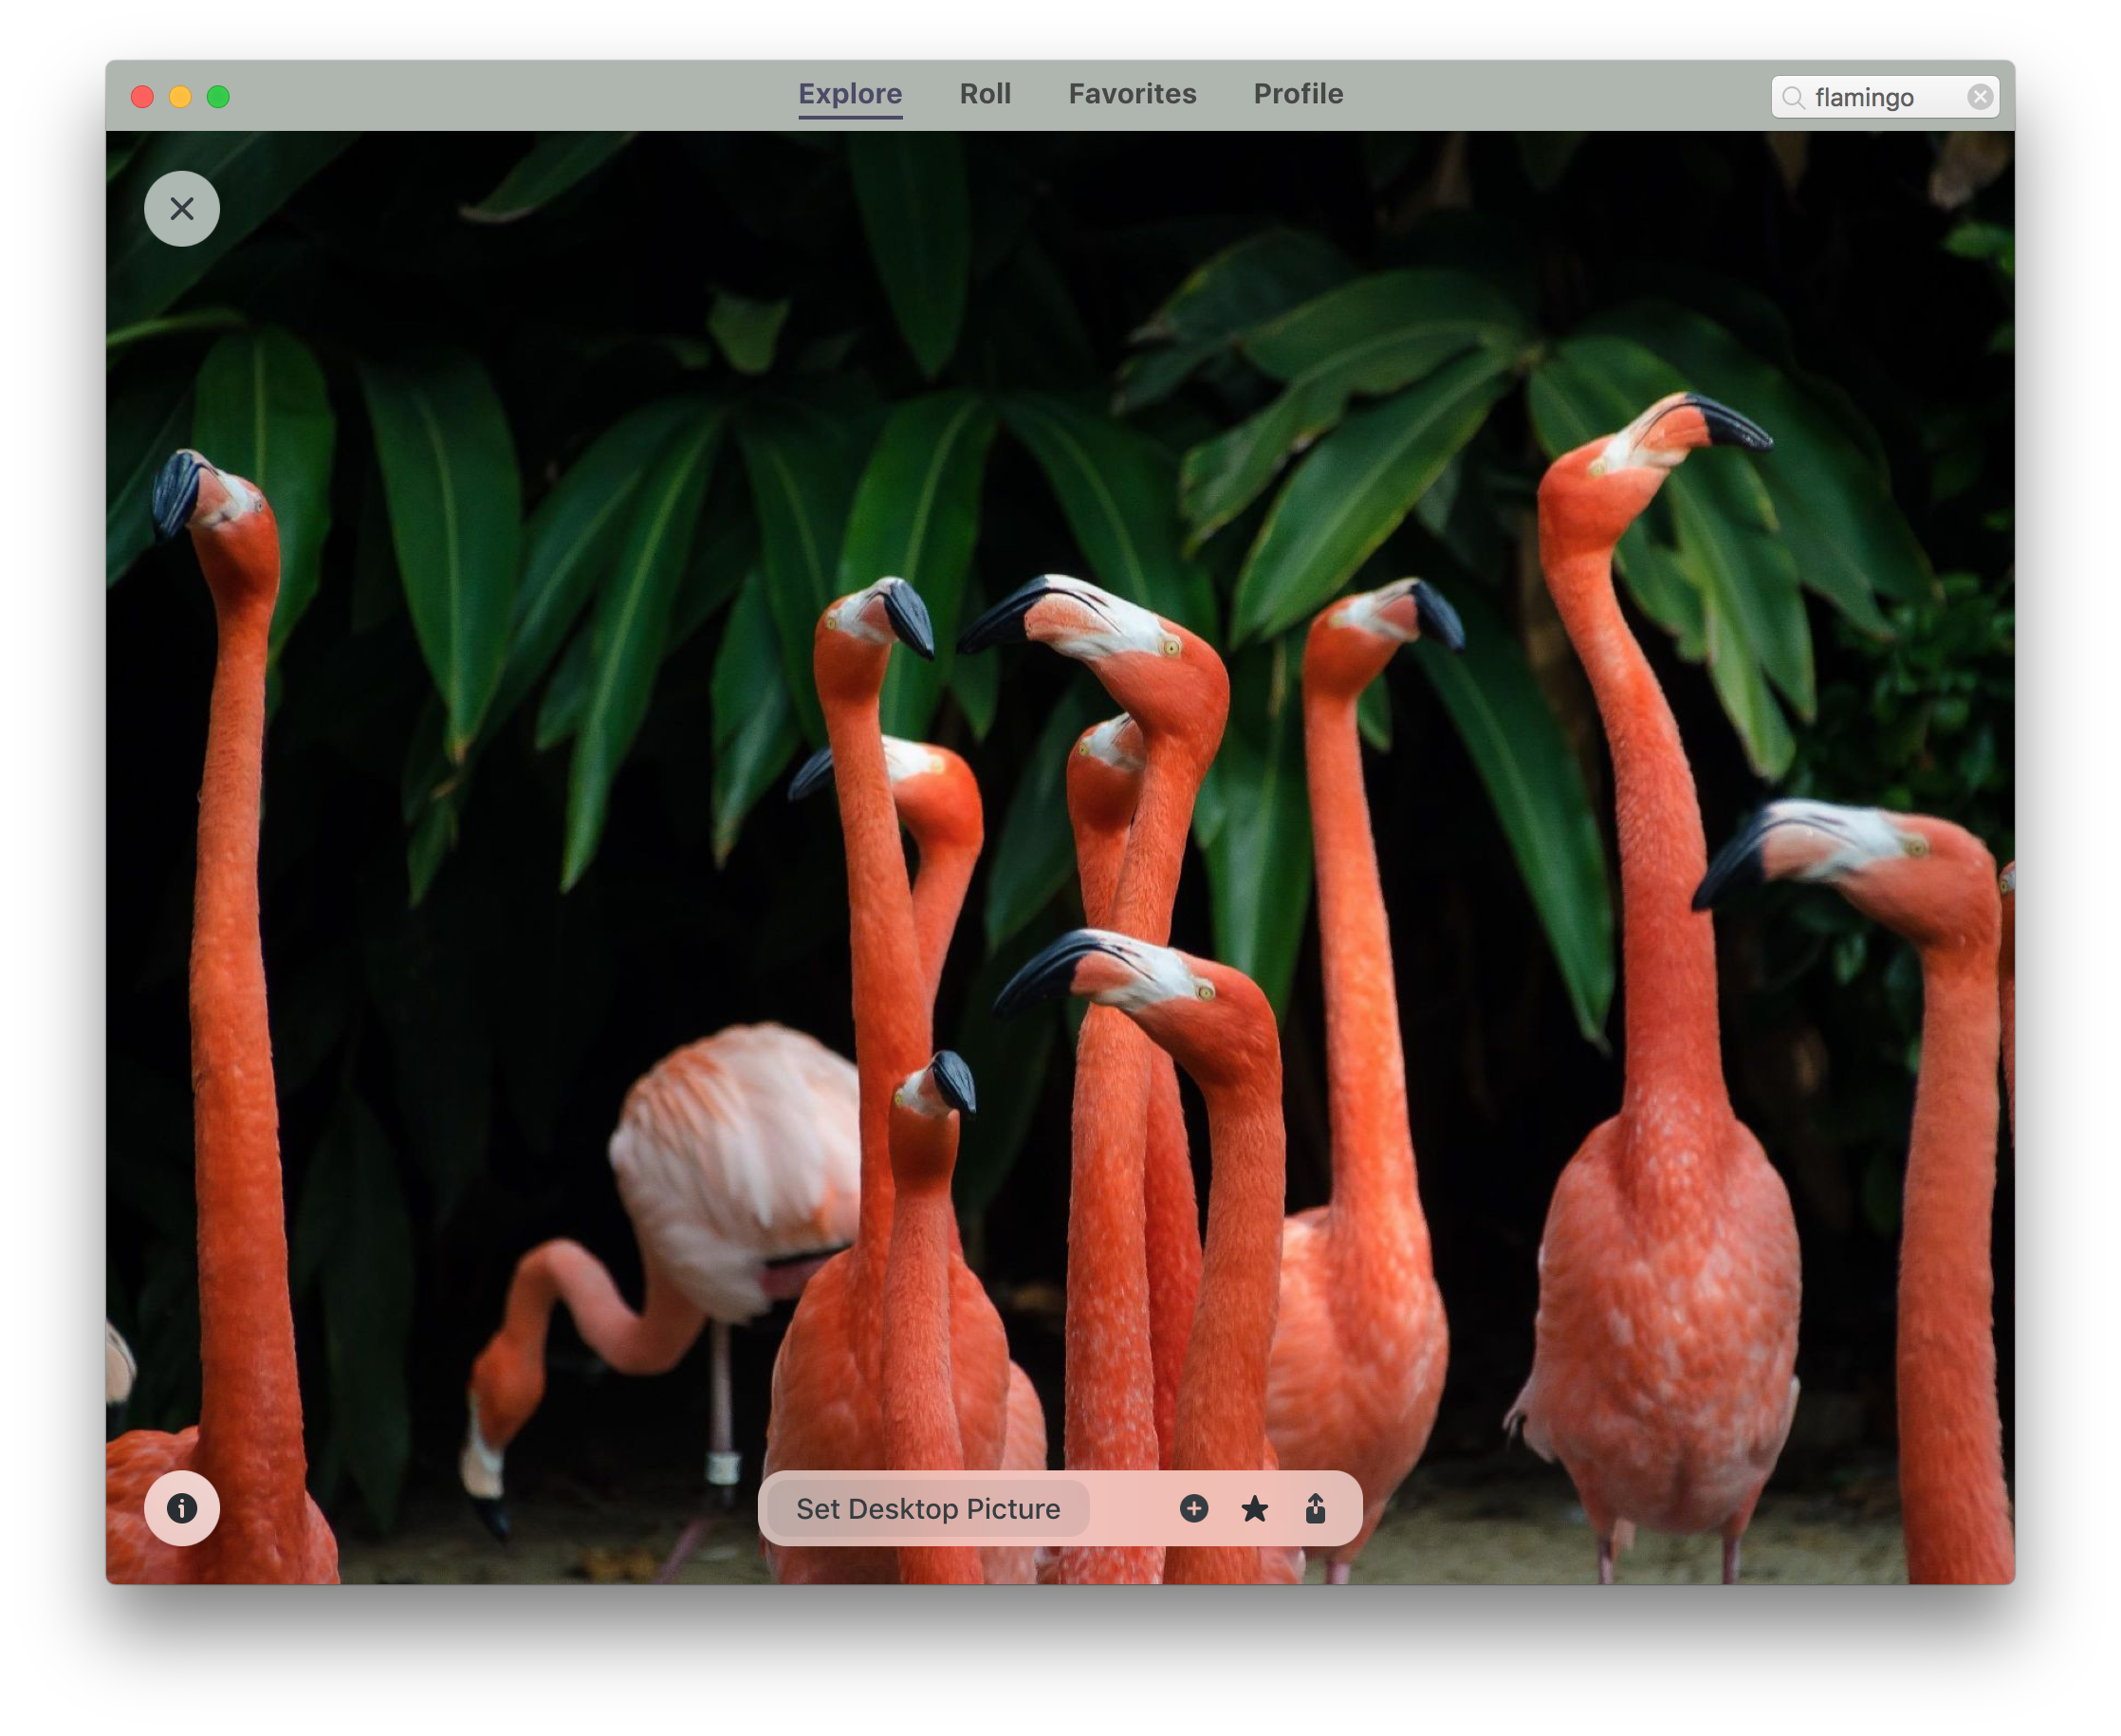Click the magnifying glass search icon
The image size is (2121, 1736).
1794,97
